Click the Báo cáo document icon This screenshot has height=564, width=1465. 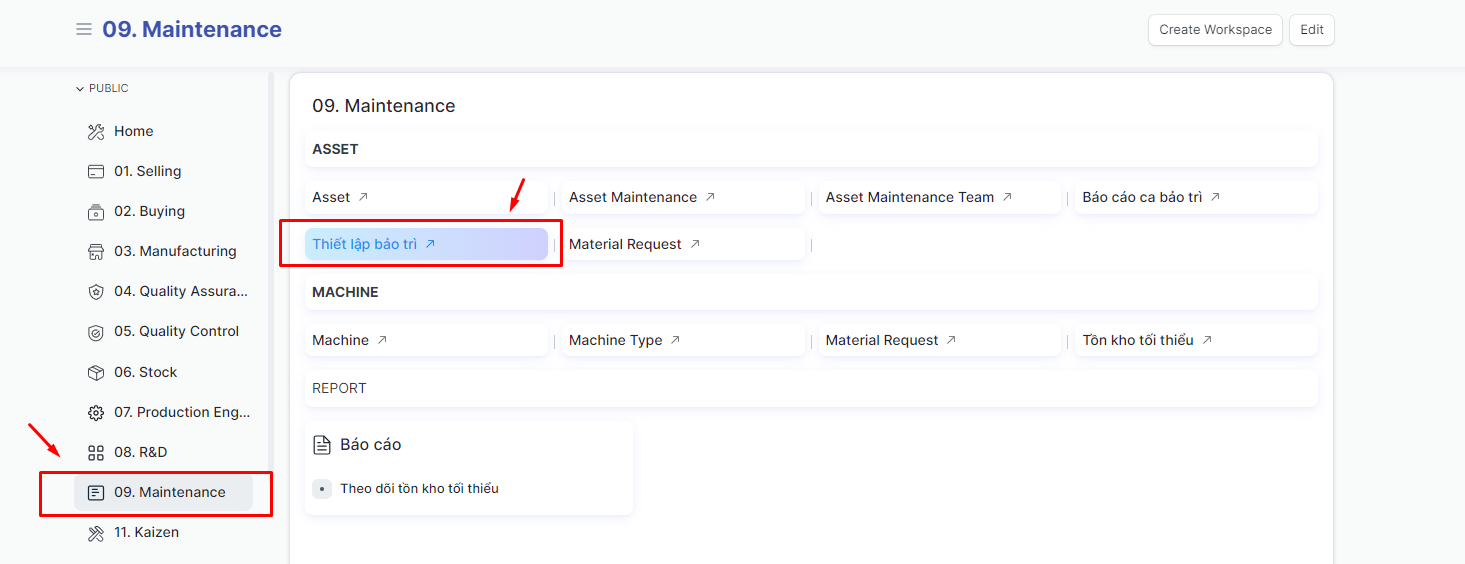(321, 445)
